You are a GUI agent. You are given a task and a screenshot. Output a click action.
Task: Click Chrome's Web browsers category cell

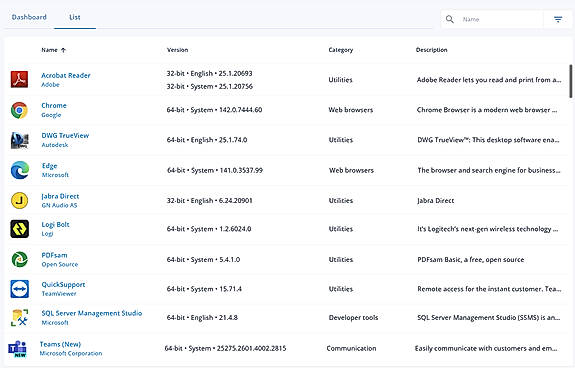pos(351,110)
